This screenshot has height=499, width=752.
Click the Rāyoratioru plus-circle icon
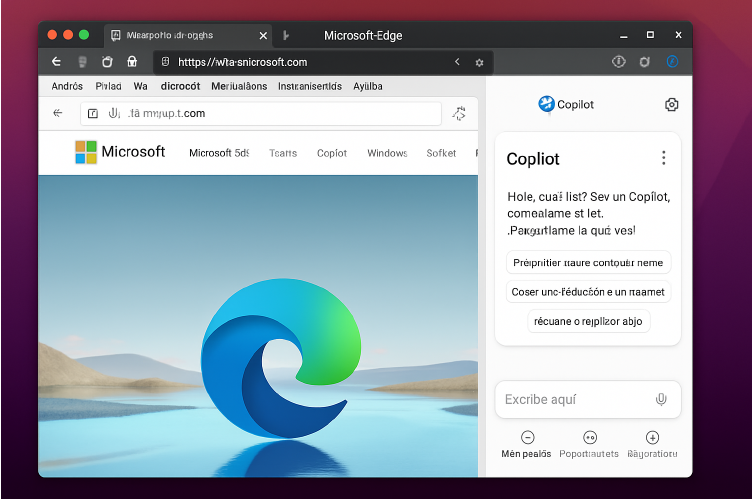click(652, 437)
